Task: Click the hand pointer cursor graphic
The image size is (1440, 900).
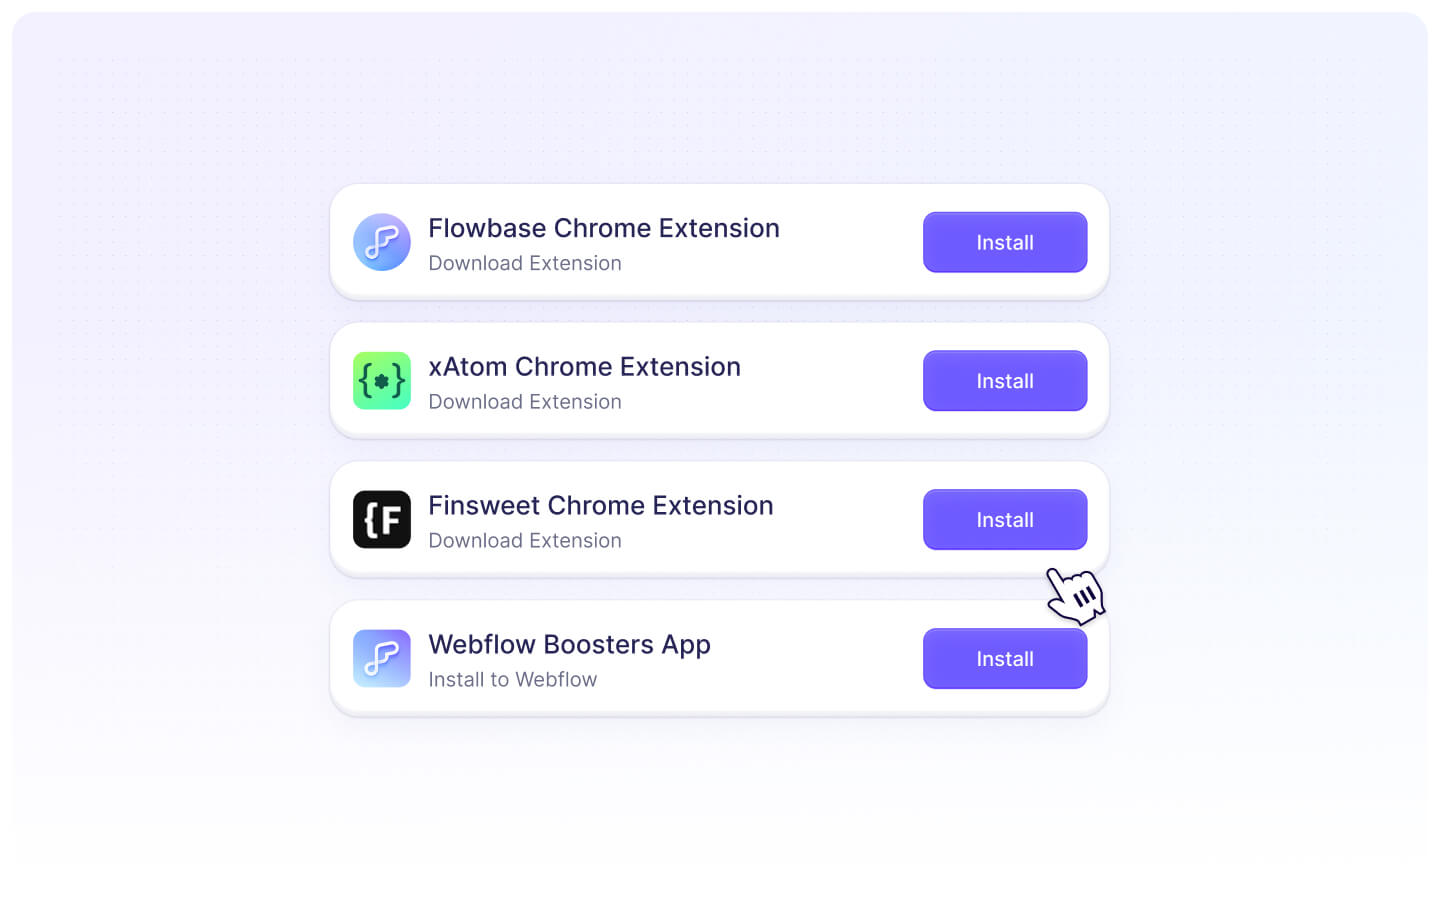Action: pos(1076,596)
